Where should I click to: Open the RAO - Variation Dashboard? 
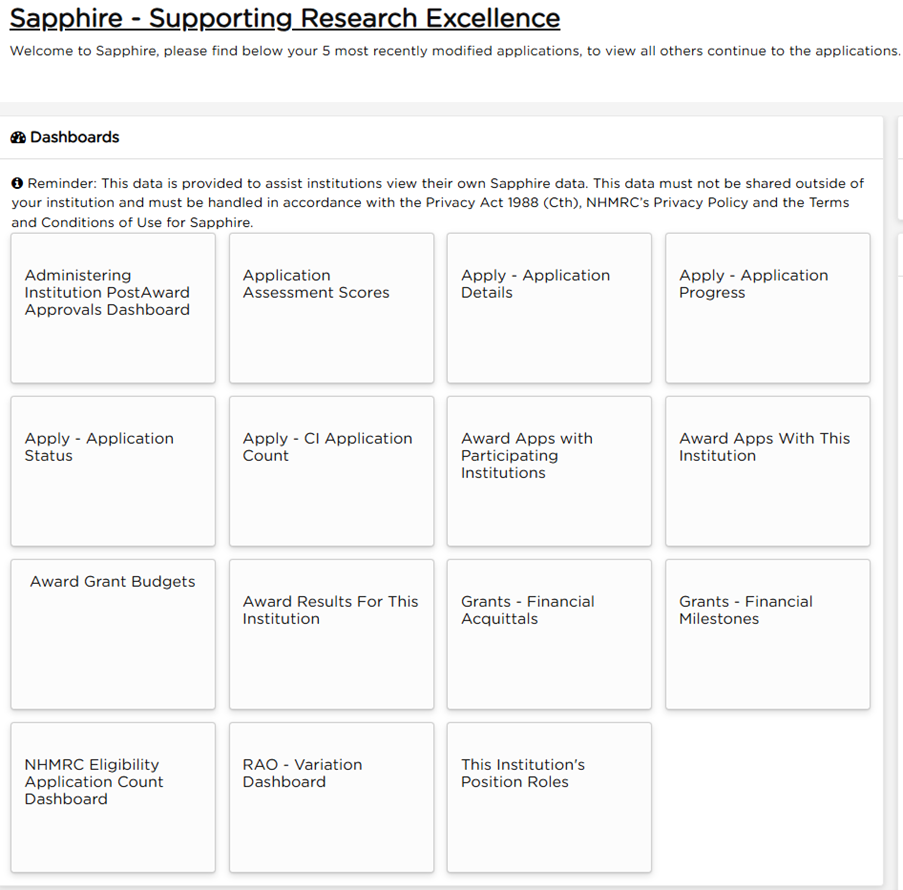pos(331,796)
